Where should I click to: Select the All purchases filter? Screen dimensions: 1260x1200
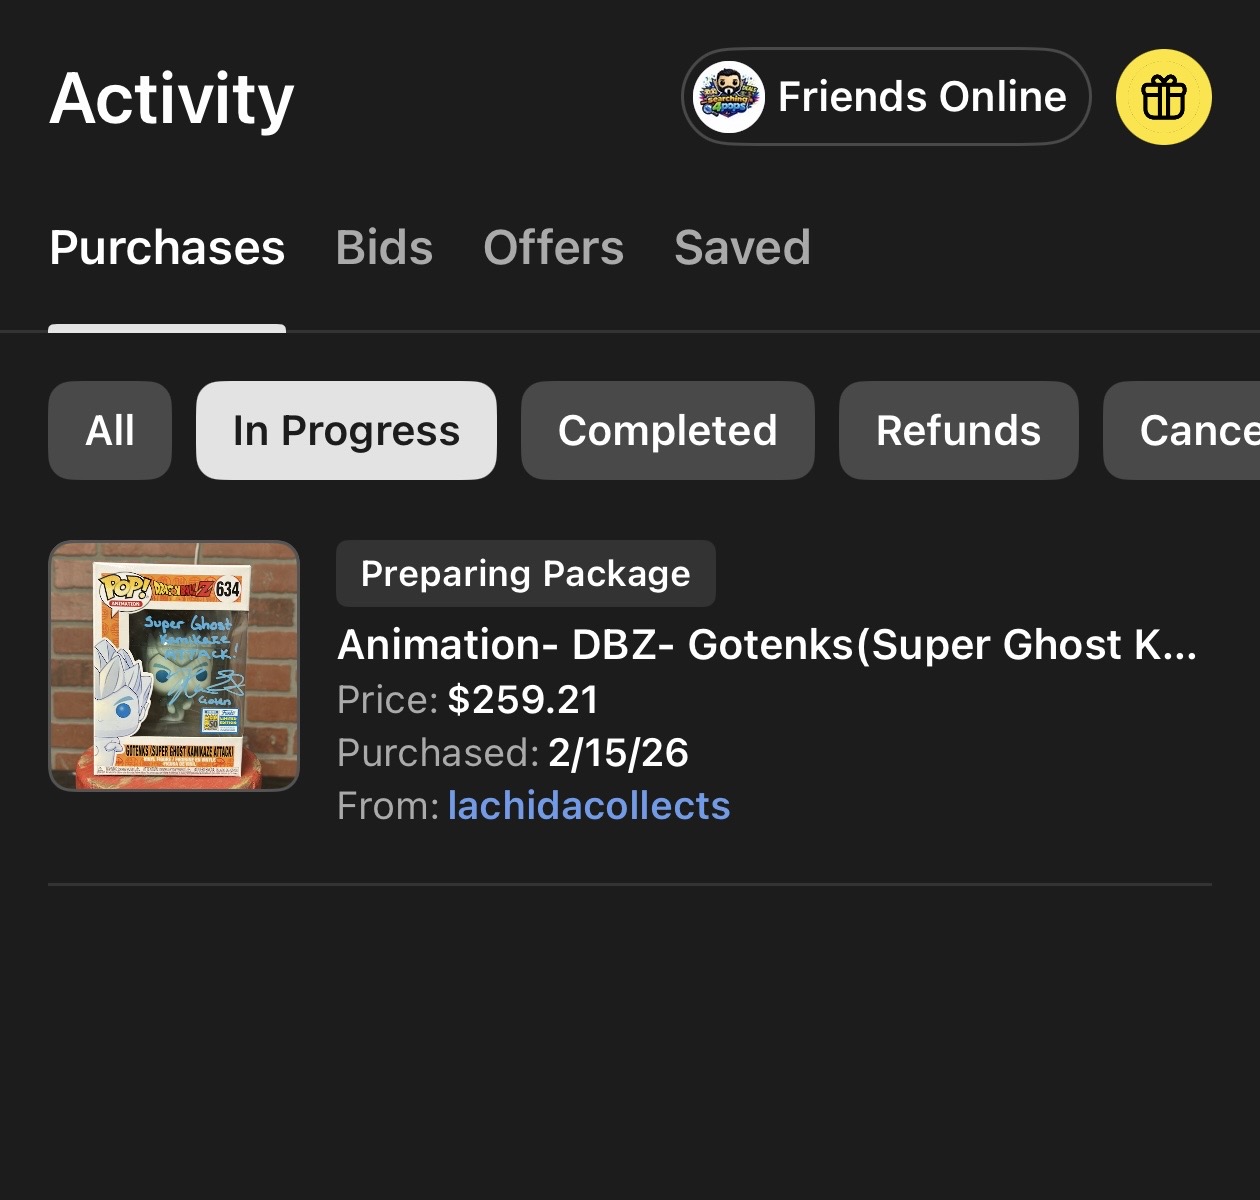coord(110,431)
